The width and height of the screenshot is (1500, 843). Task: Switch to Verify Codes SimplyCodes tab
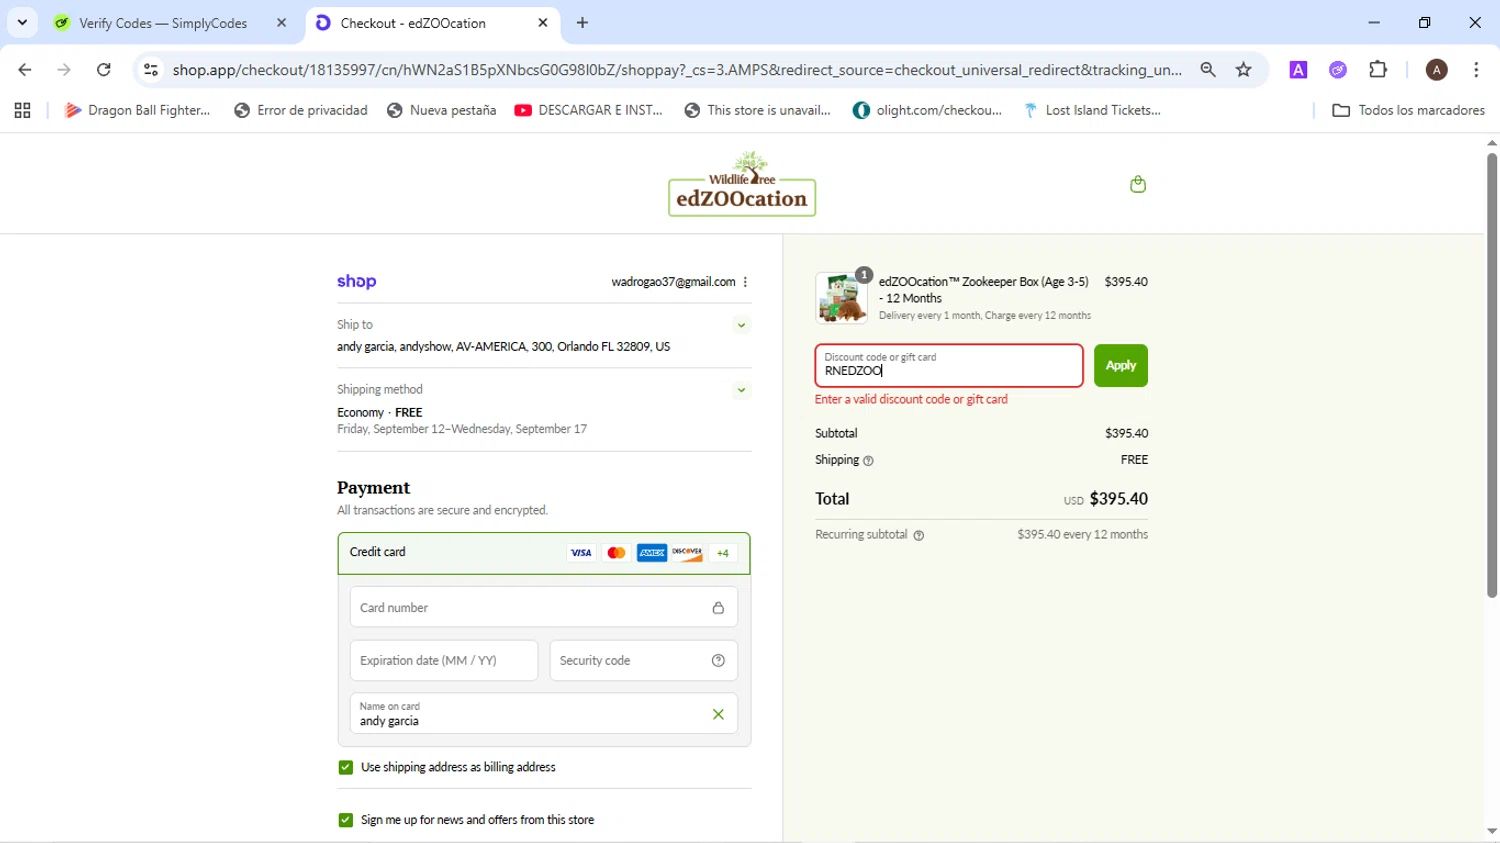coord(171,23)
